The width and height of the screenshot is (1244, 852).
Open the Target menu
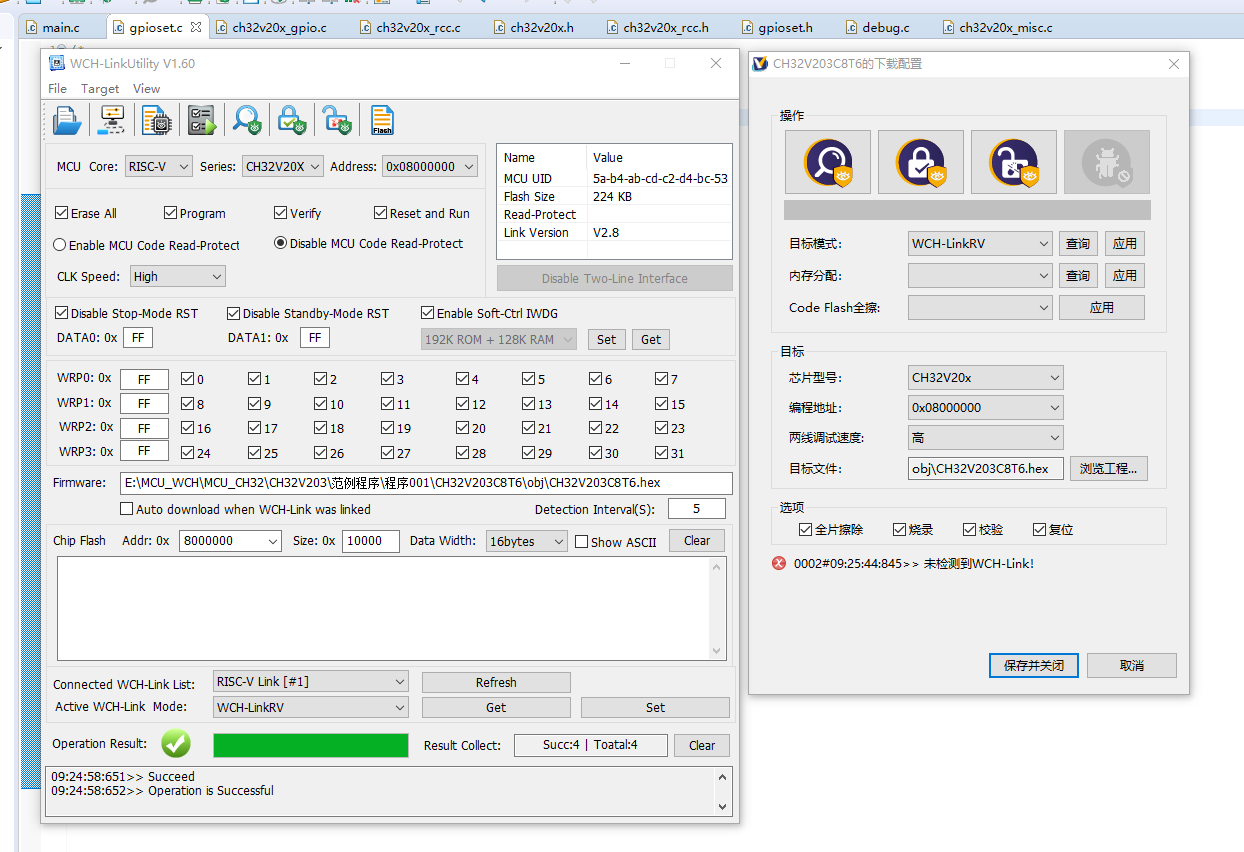point(100,89)
